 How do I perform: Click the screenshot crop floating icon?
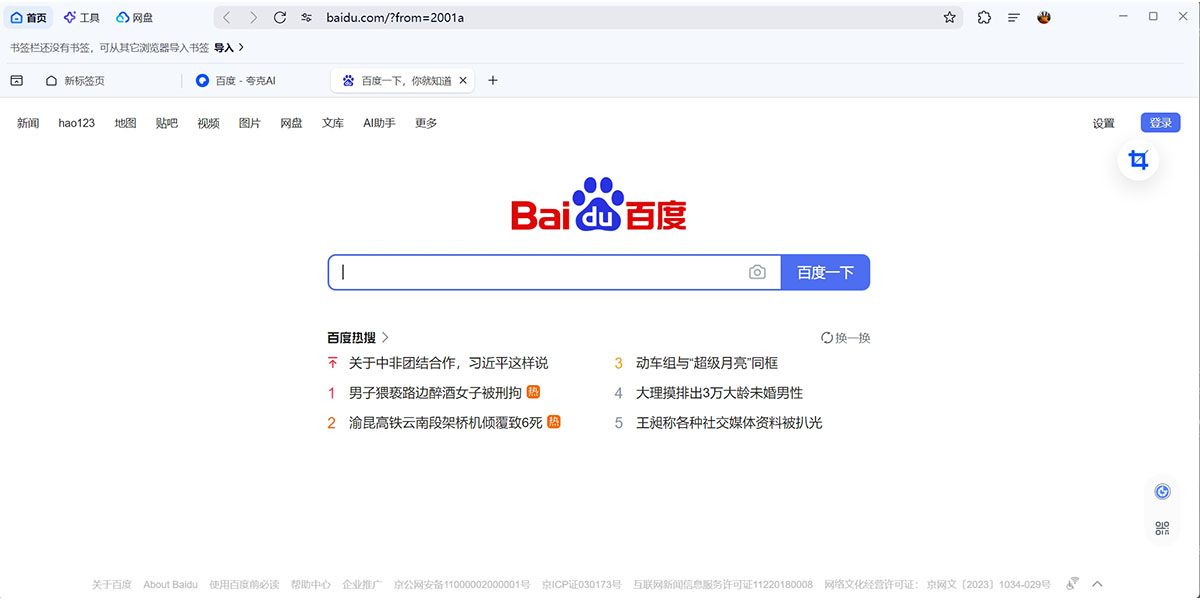[1138, 160]
